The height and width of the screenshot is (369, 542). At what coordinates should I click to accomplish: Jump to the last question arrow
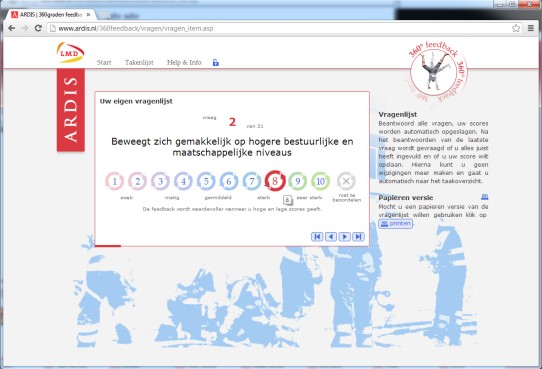[358, 237]
